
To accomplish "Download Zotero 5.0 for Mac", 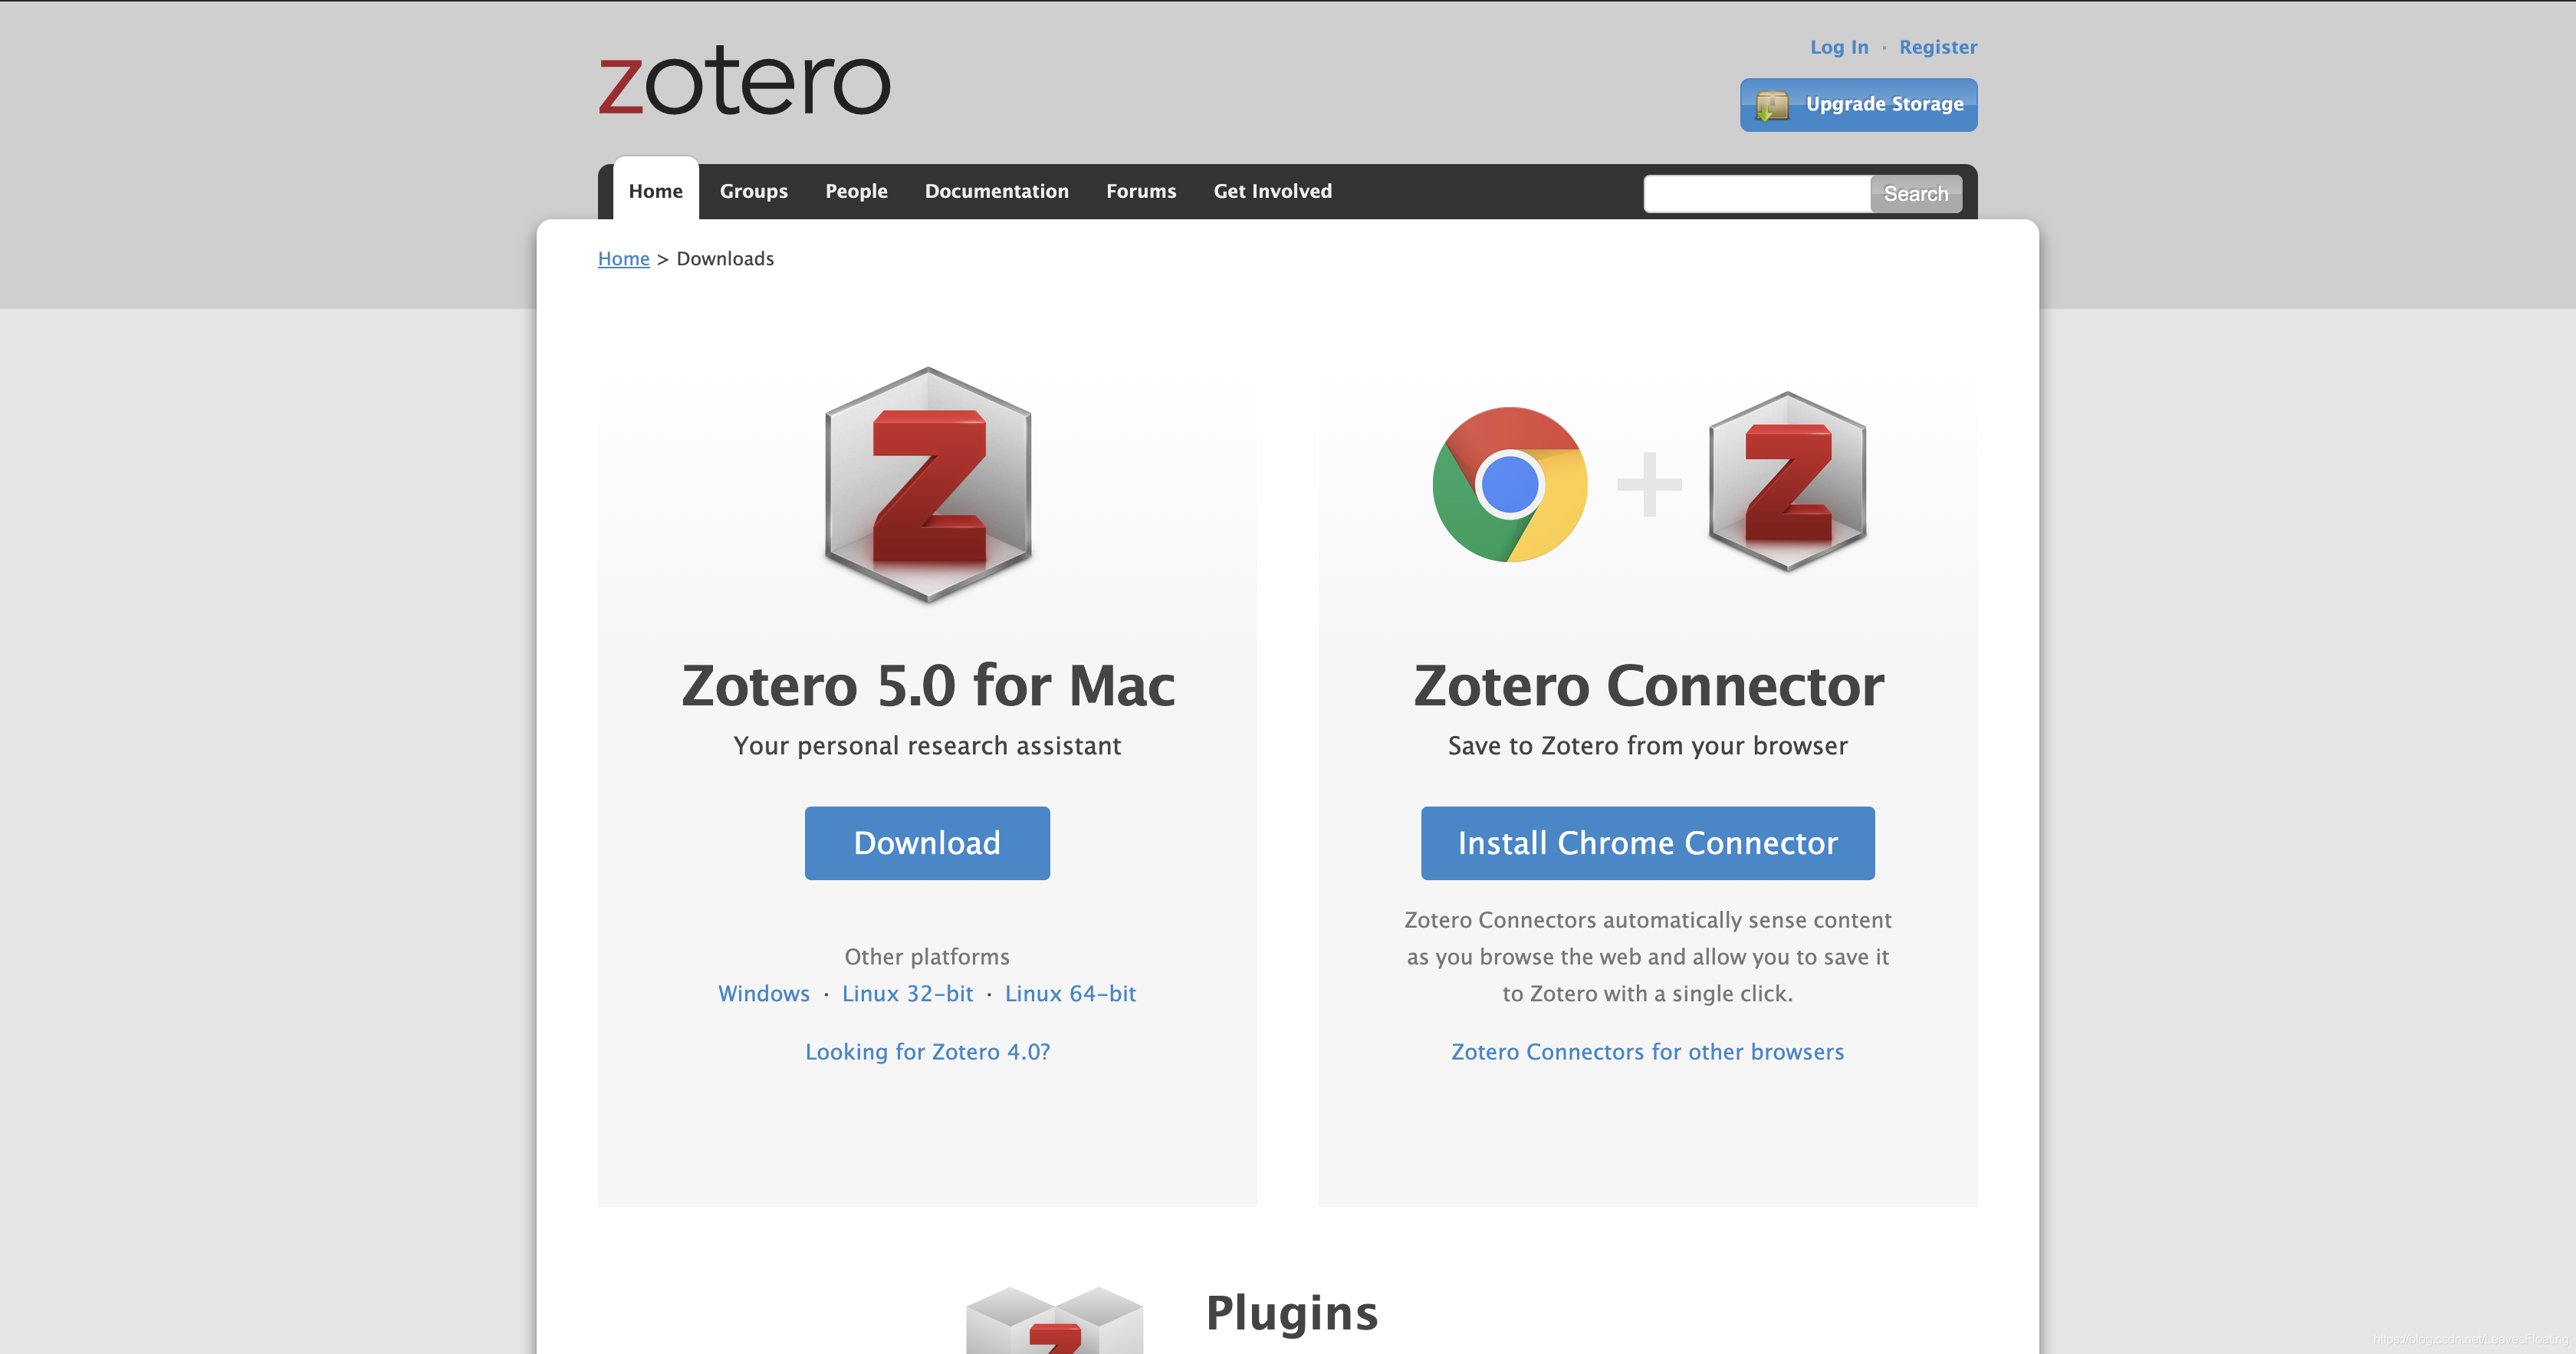I will (x=927, y=843).
